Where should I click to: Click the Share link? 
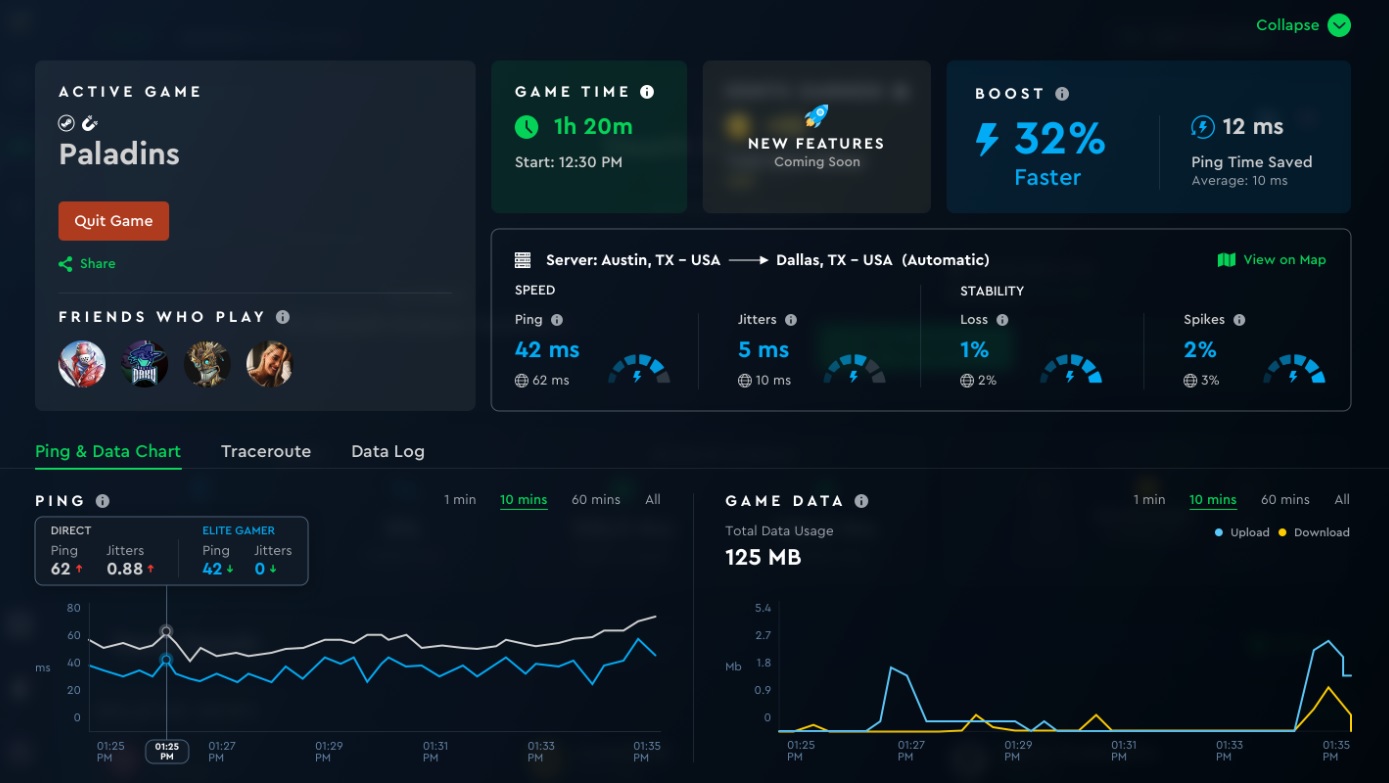click(98, 264)
